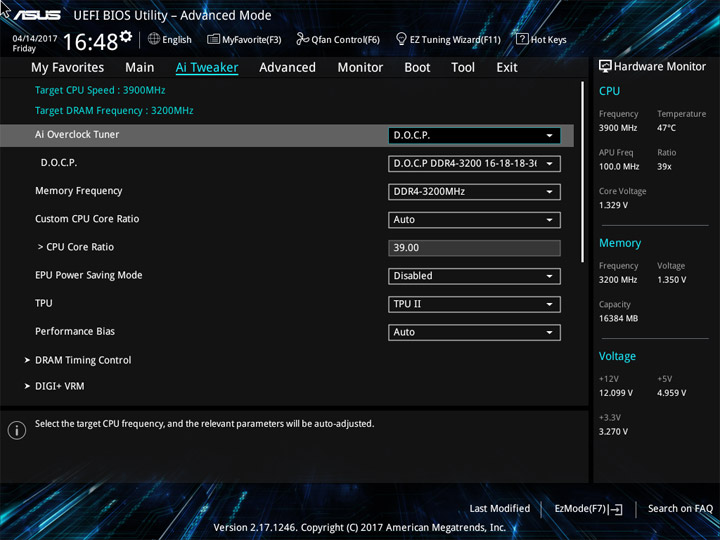Select the Memory Frequency label

click(x=79, y=191)
